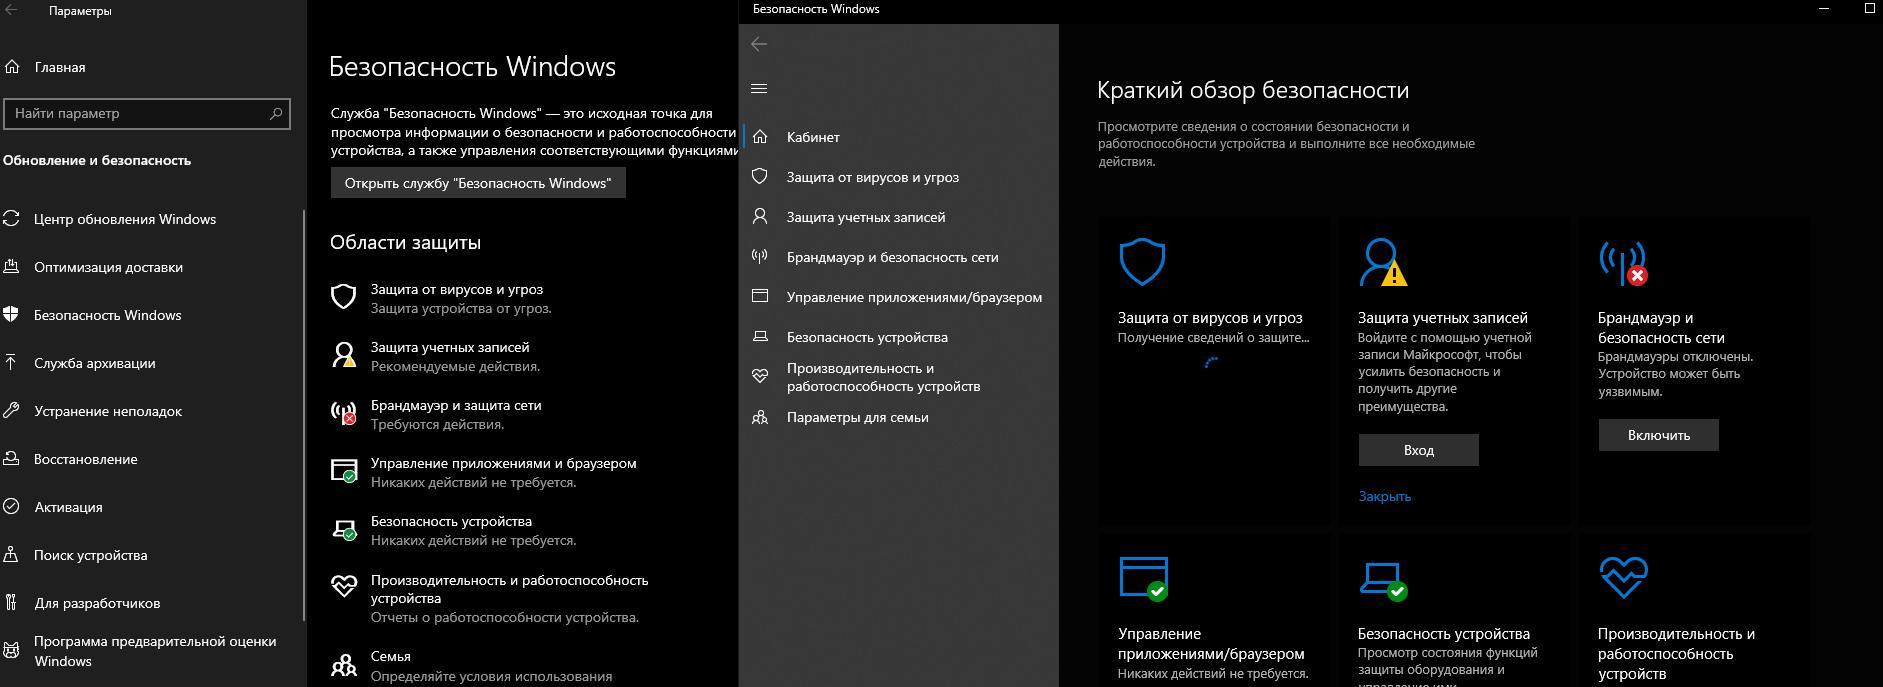Click 'Открыть службу "Безопасность Windows"' button

(x=478, y=183)
